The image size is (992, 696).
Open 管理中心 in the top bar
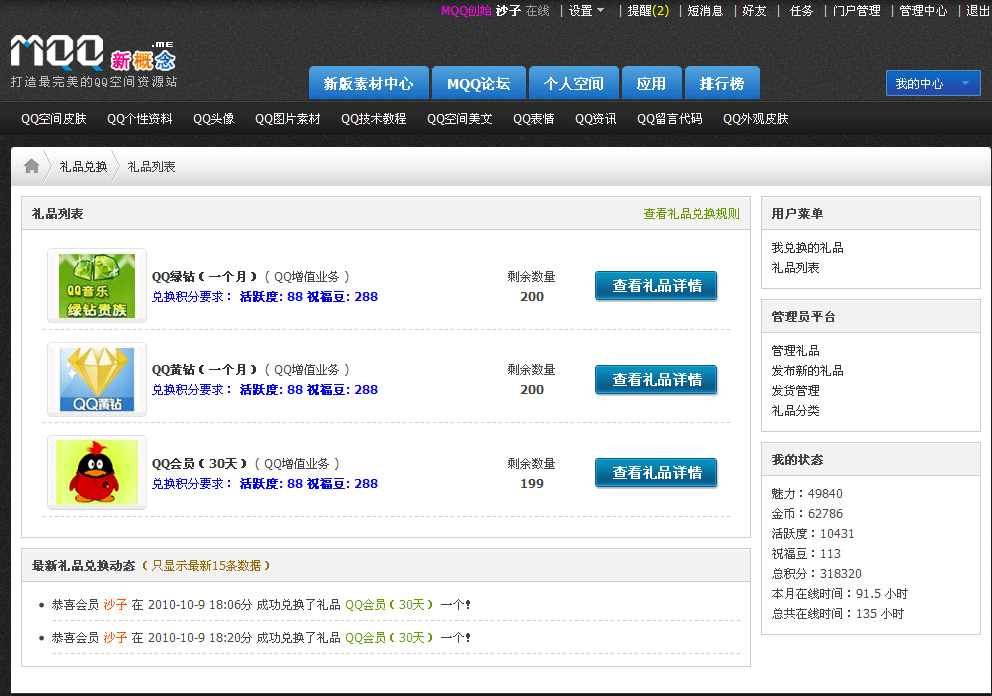point(924,11)
